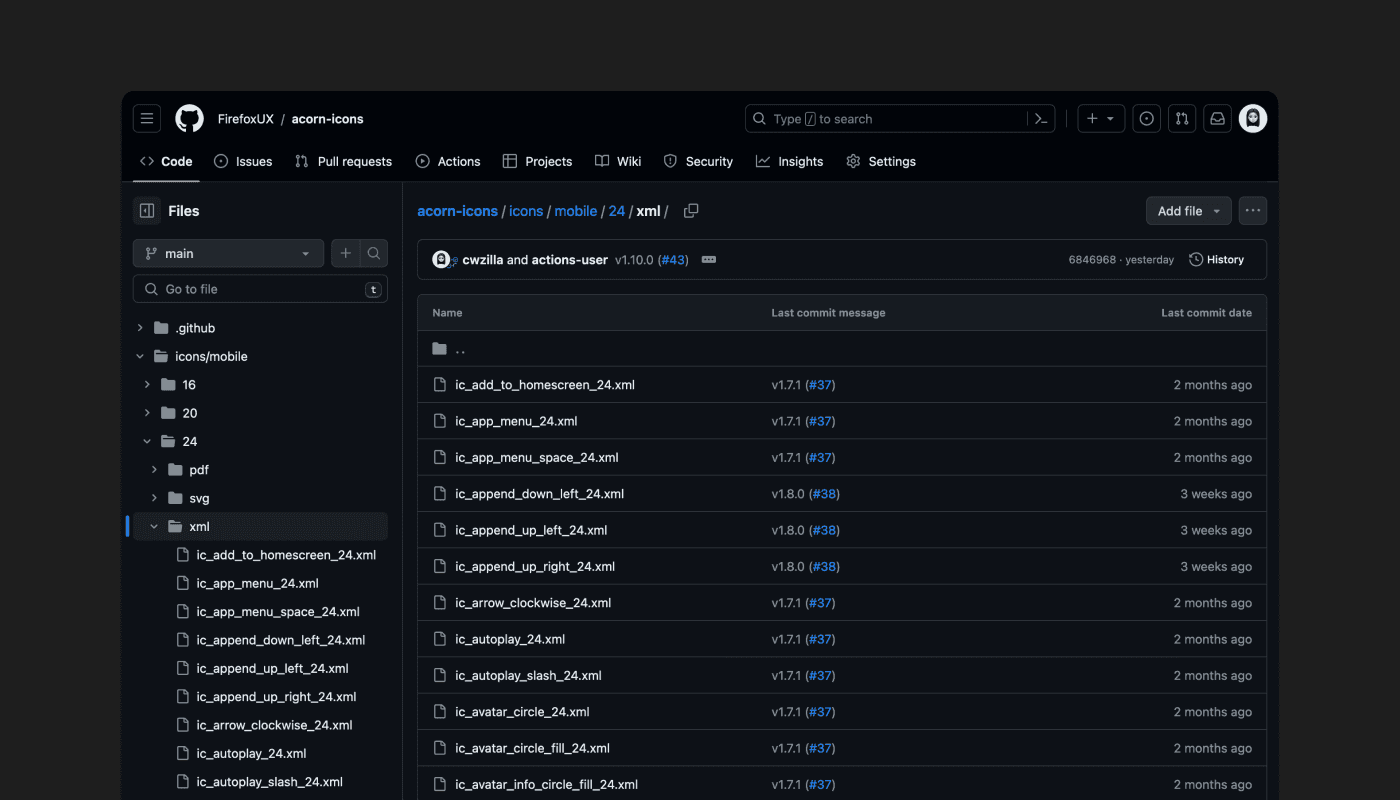Select ic_app_menu_space_24.xml in the file tree
The height and width of the screenshot is (800, 1400).
278,612
